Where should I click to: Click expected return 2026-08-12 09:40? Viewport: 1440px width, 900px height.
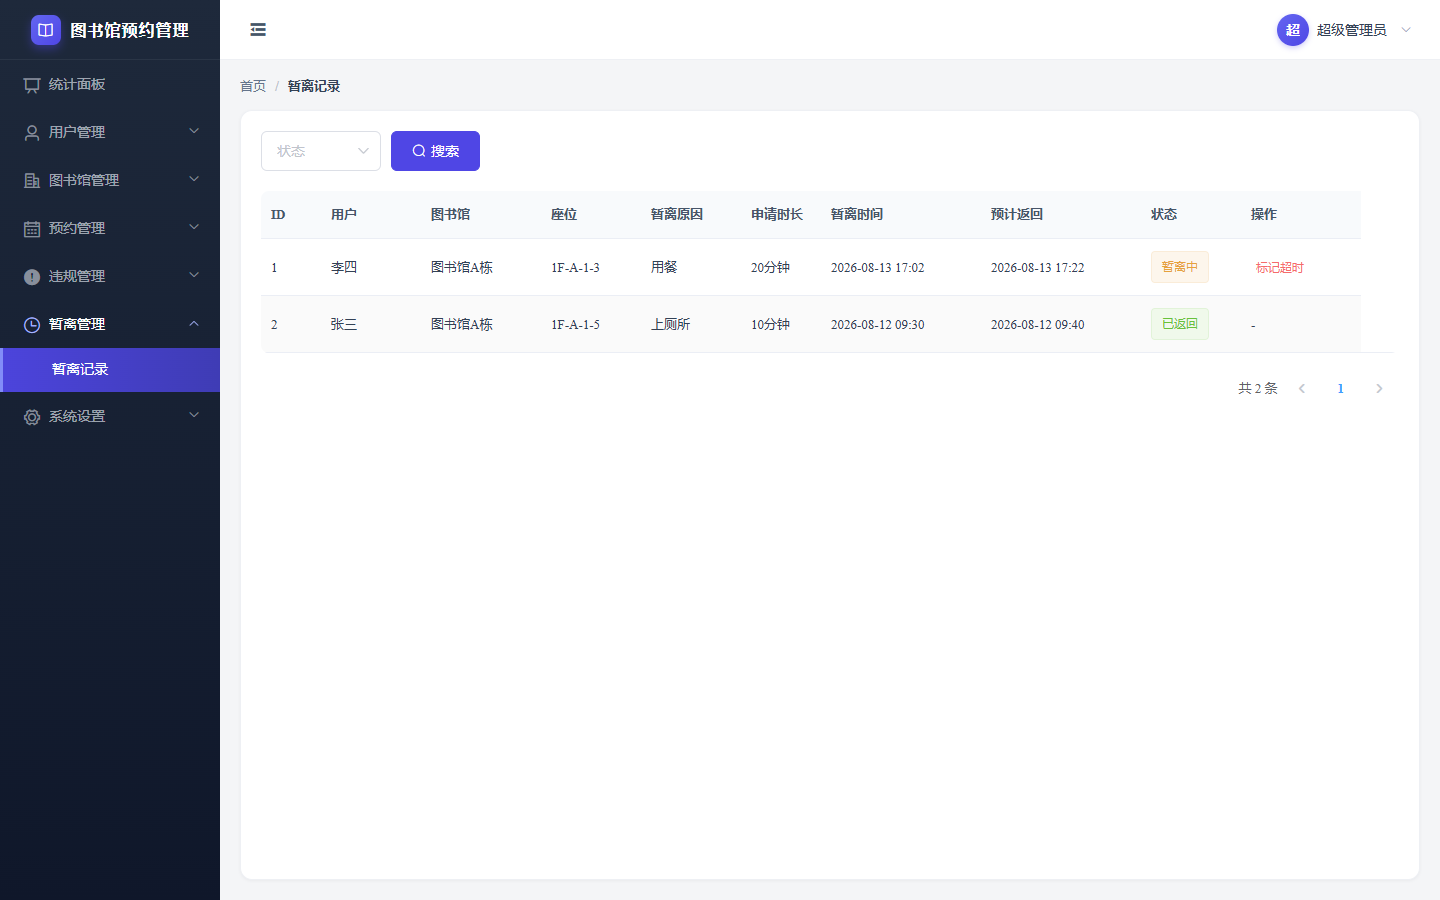point(1037,324)
